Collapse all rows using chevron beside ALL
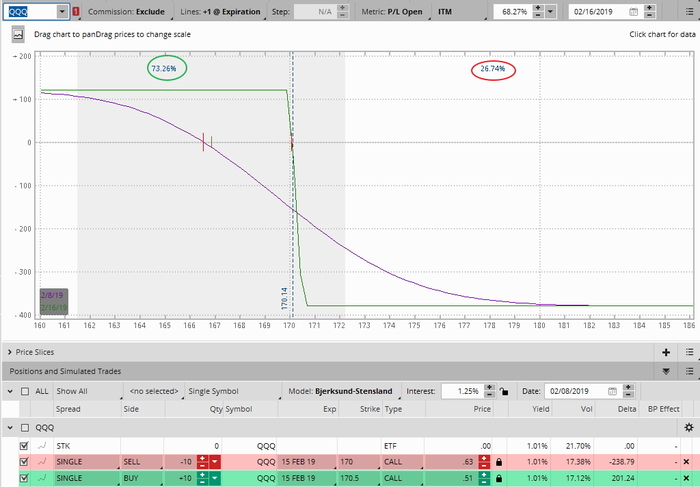Viewport: 700px width, 487px height. click(9, 391)
